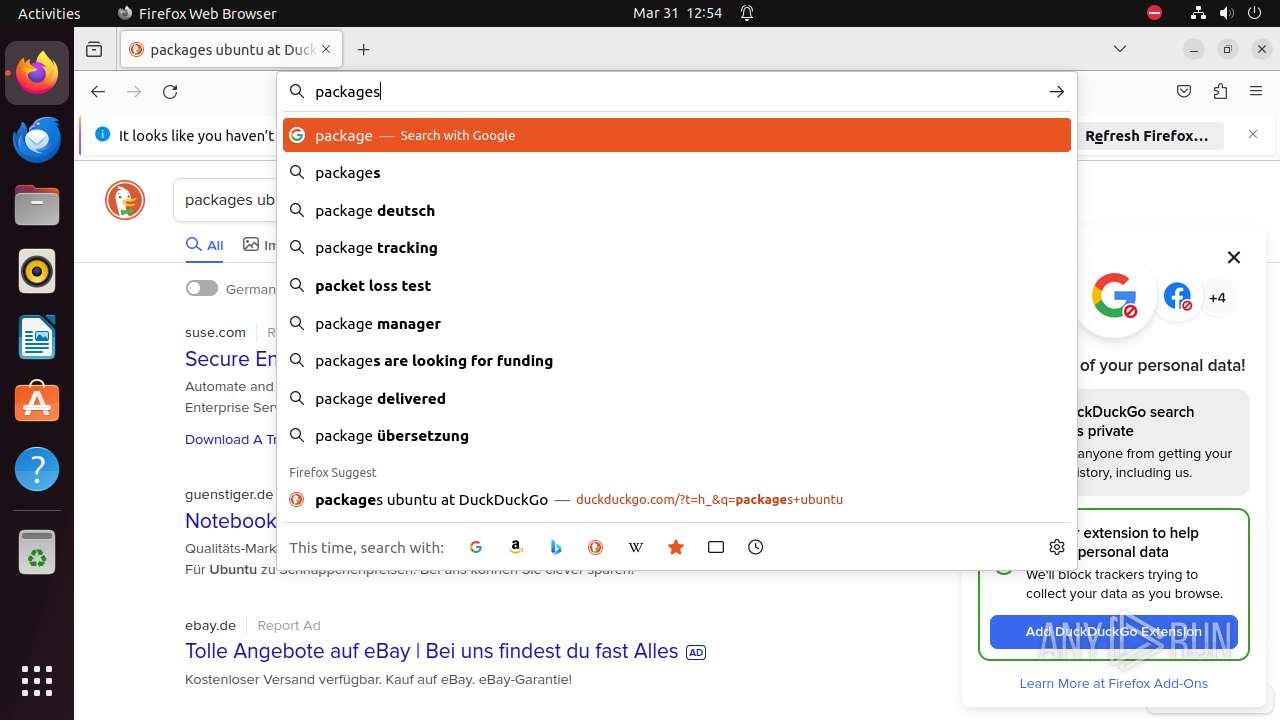Focus the address bar text field

click(677, 91)
